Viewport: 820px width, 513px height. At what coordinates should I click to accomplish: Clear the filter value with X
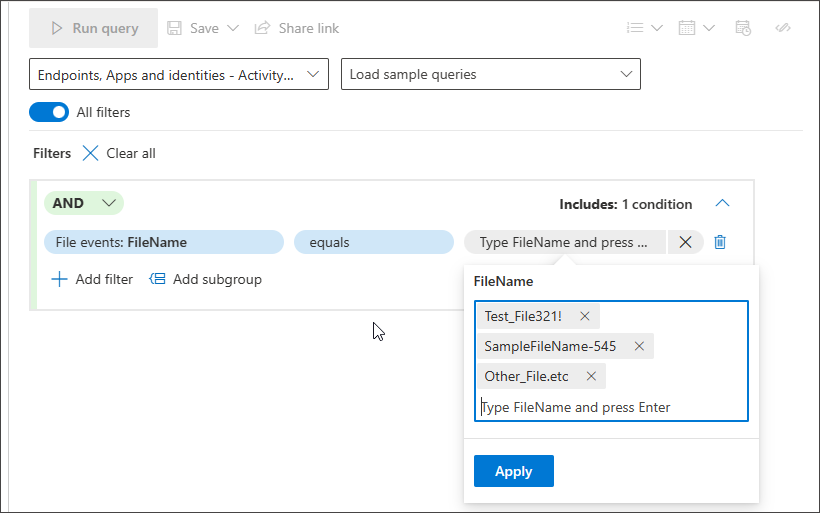tap(685, 242)
